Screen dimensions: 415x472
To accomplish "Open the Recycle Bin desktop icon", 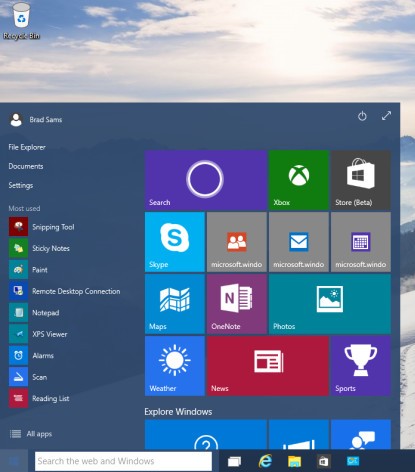I will coord(22,21).
